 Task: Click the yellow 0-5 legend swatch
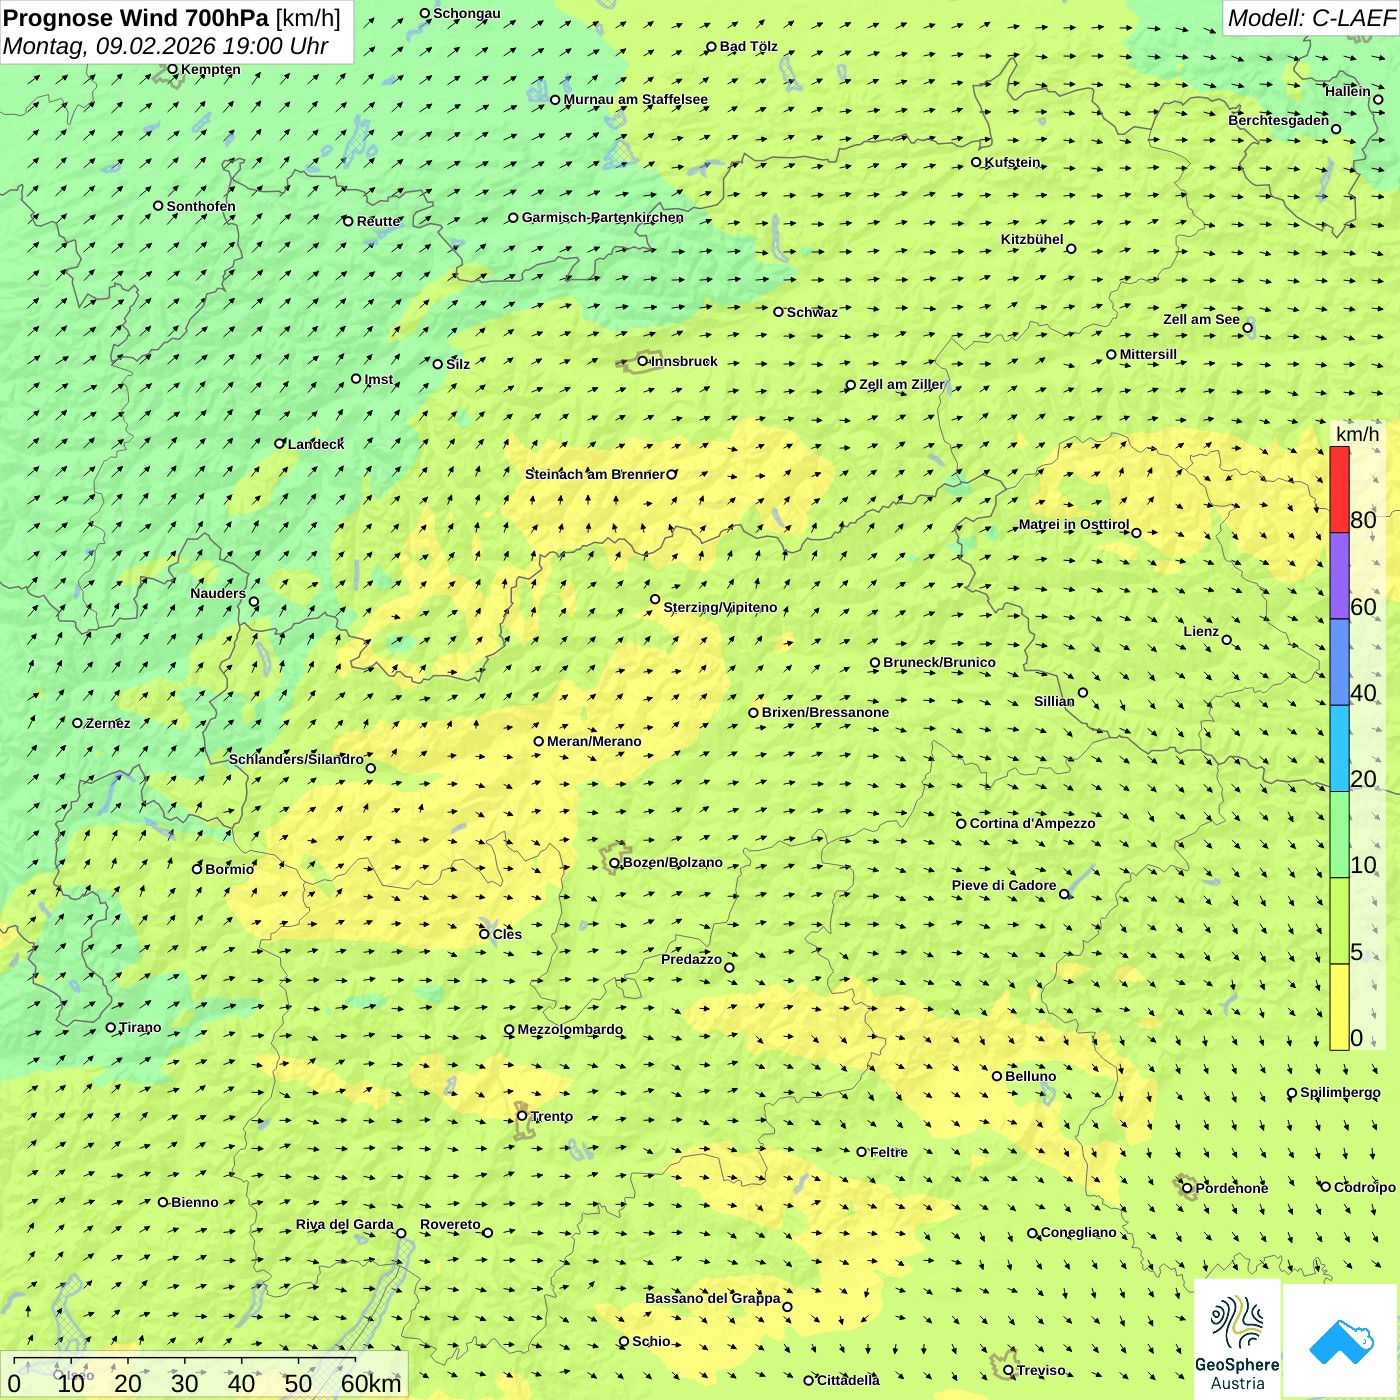tap(1339, 1007)
